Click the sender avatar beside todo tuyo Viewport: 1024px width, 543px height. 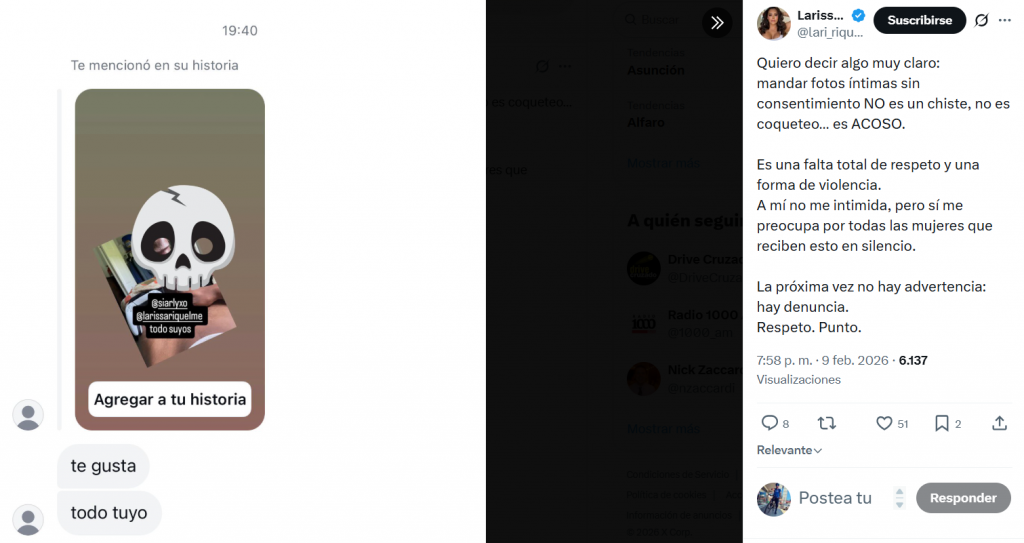pos(28,520)
